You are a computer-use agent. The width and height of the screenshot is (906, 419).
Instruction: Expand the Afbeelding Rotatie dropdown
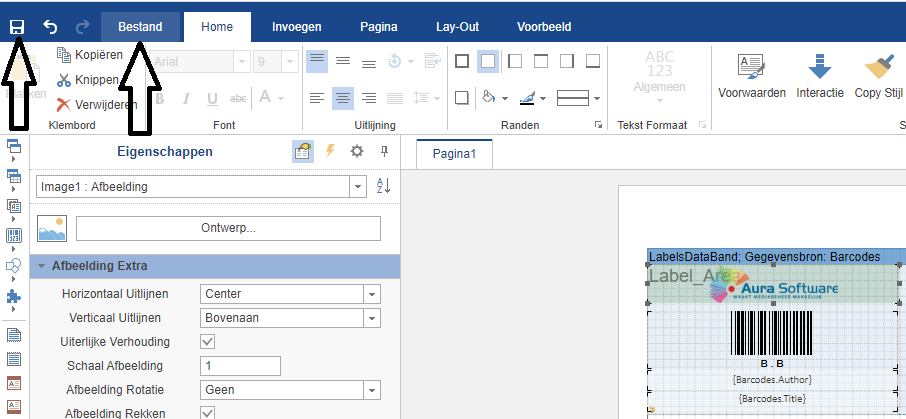tap(371, 390)
